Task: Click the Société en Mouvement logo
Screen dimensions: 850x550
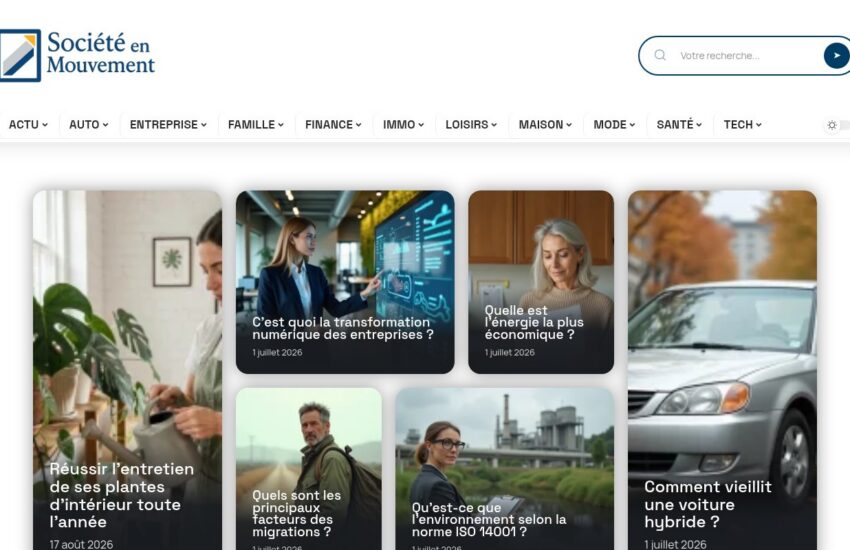Action: click(x=77, y=55)
